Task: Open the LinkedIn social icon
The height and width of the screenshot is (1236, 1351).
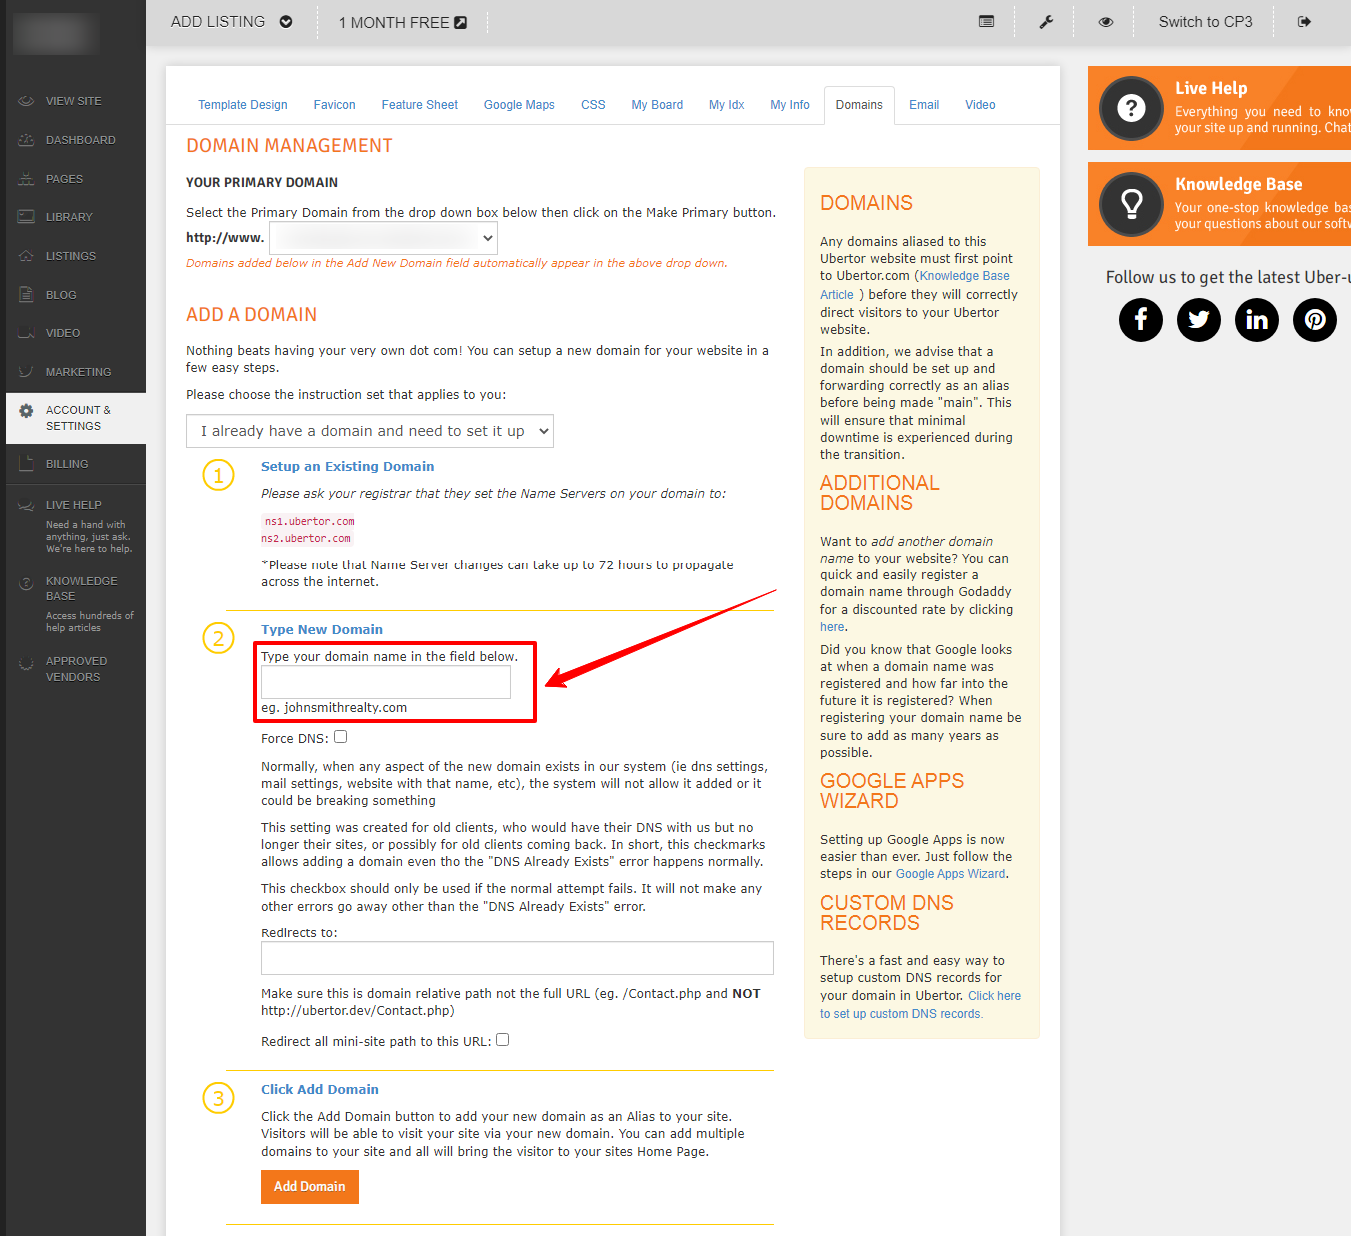Action: [x=1257, y=320]
